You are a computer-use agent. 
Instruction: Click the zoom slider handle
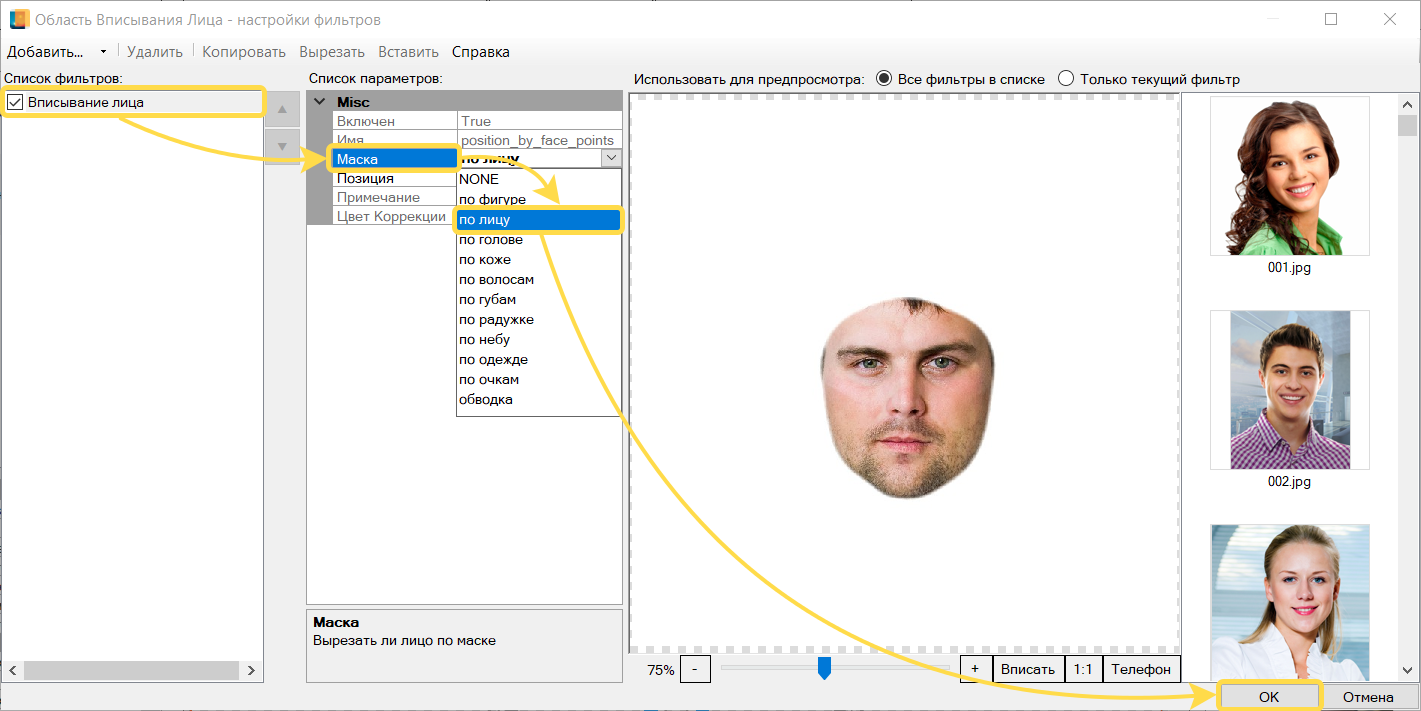824,668
